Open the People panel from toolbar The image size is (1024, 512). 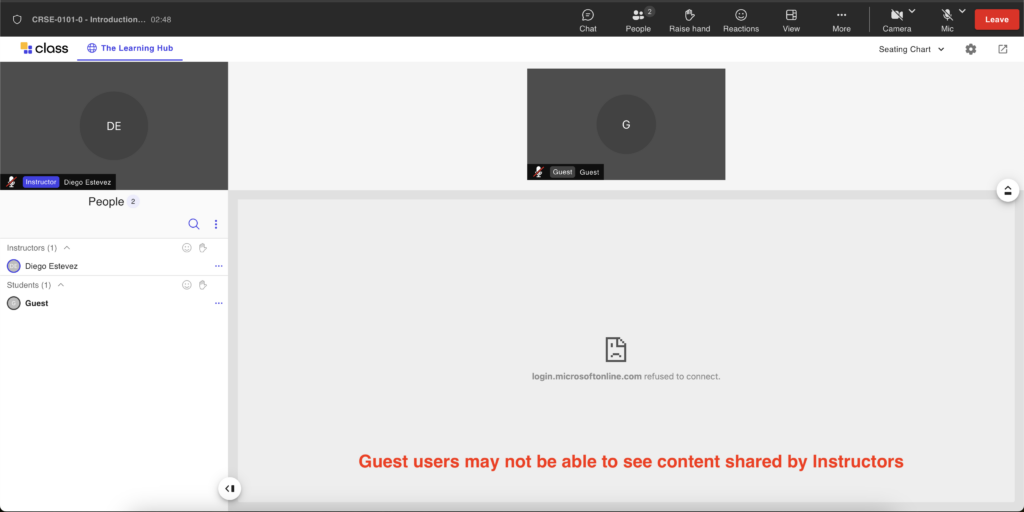tap(638, 20)
